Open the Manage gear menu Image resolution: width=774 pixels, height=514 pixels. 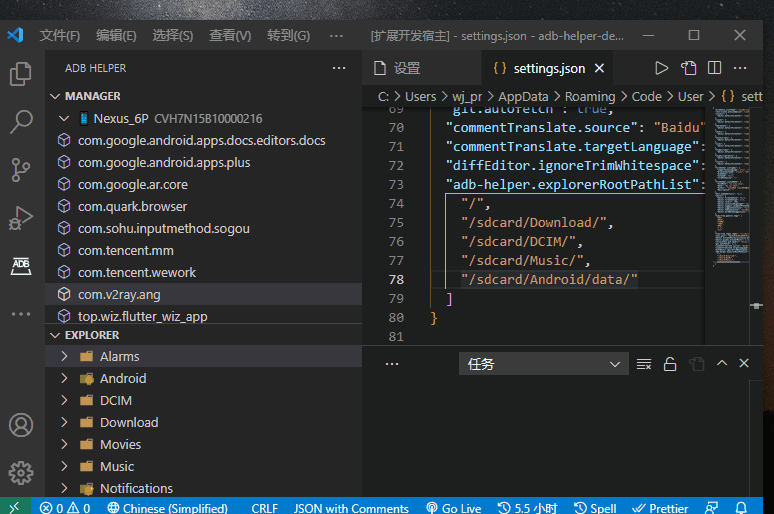click(21, 473)
